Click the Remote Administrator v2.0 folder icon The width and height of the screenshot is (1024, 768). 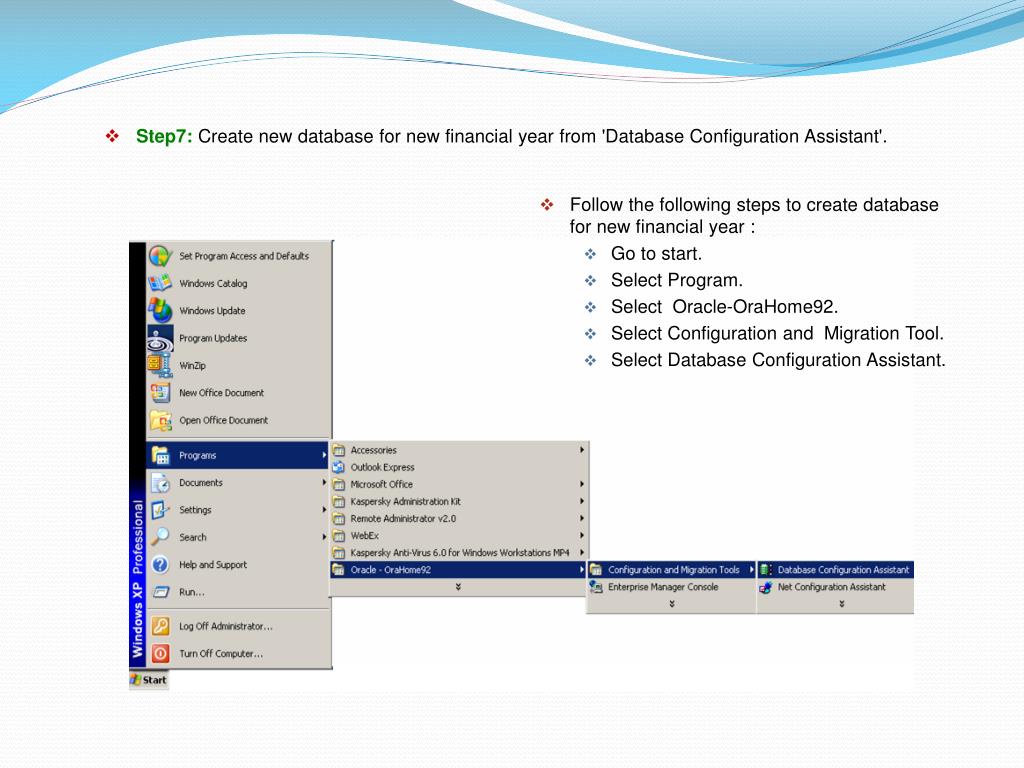(338, 518)
